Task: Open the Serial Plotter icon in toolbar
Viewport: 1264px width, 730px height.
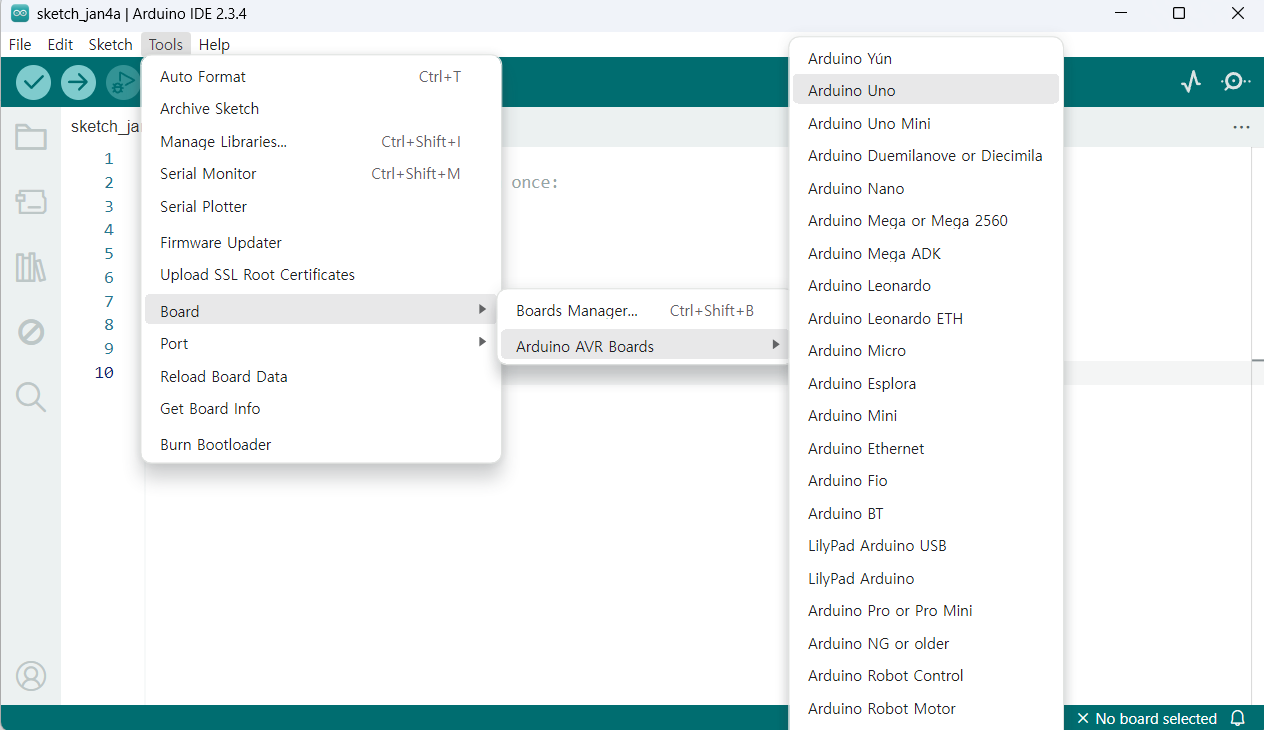Action: point(1190,82)
